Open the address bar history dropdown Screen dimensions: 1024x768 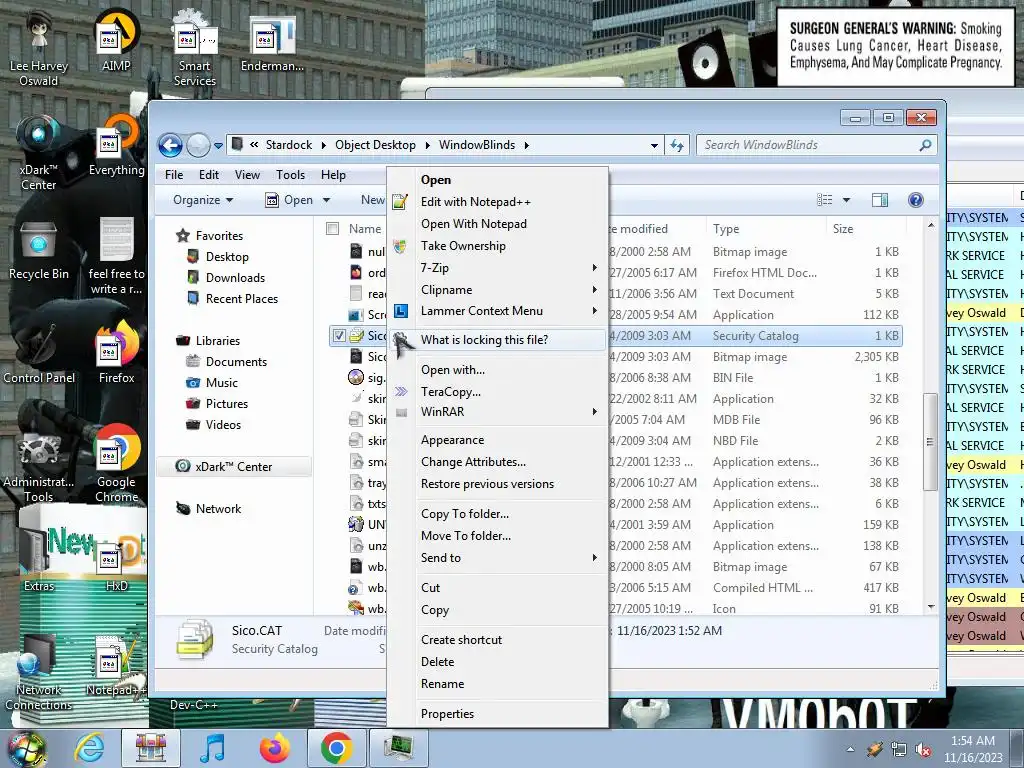click(x=654, y=145)
